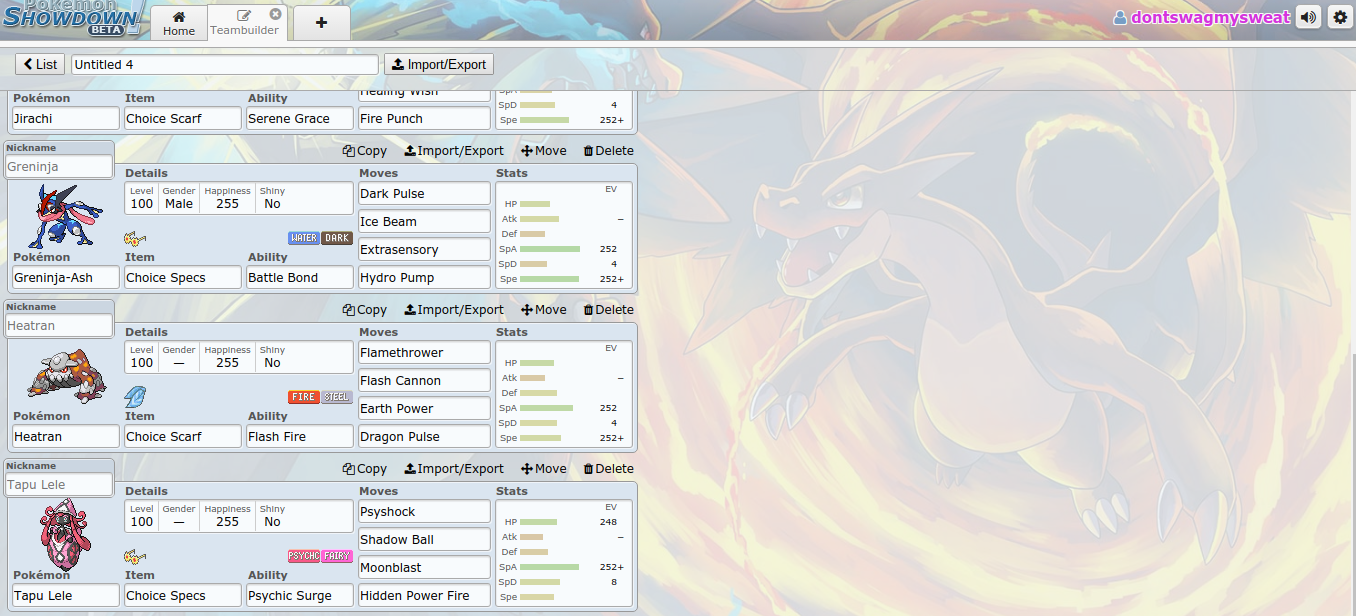The height and width of the screenshot is (616, 1356).
Task: Click the Pokemon Showdown logo
Action: (x=72, y=18)
